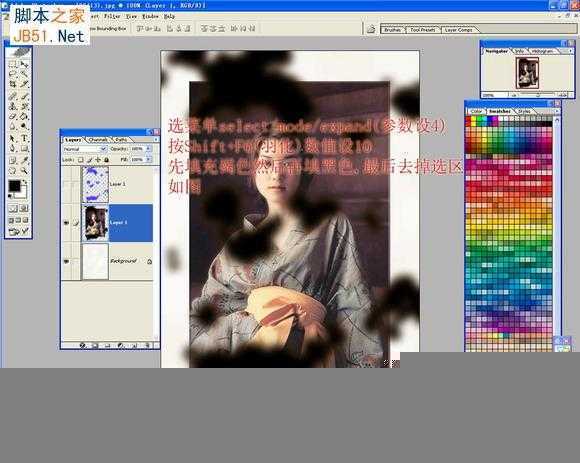Swap foreground and background colors arrow
The height and width of the screenshot is (463, 580).
pyautogui.click(x=24, y=182)
